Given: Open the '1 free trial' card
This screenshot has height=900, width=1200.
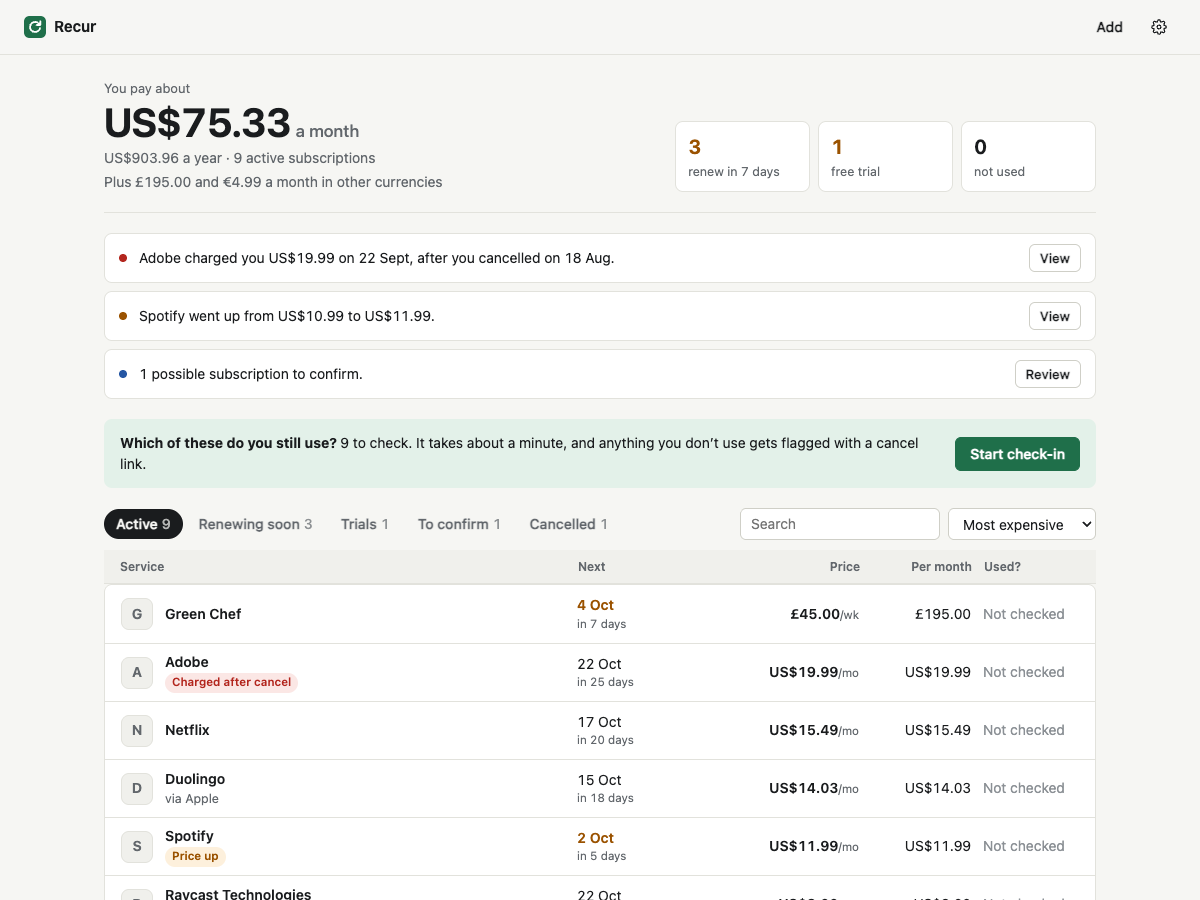Looking at the screenshot, I should click(x=885, y=157).
